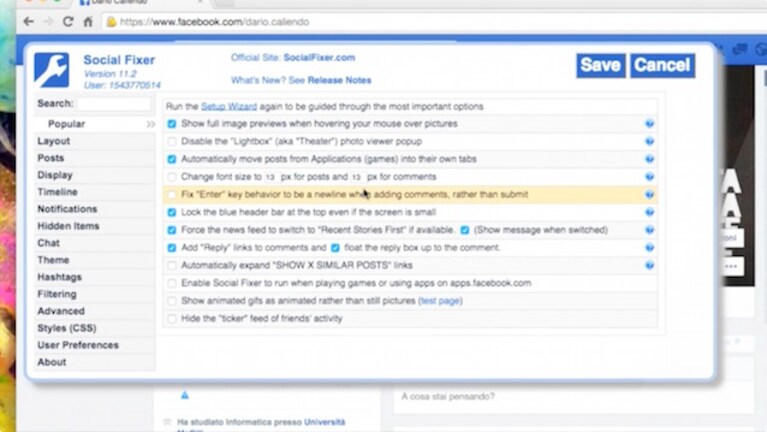Enable Social Fixer on apps.facebook.com
This screenshot has height=432, width=767.
click(172, 283)
